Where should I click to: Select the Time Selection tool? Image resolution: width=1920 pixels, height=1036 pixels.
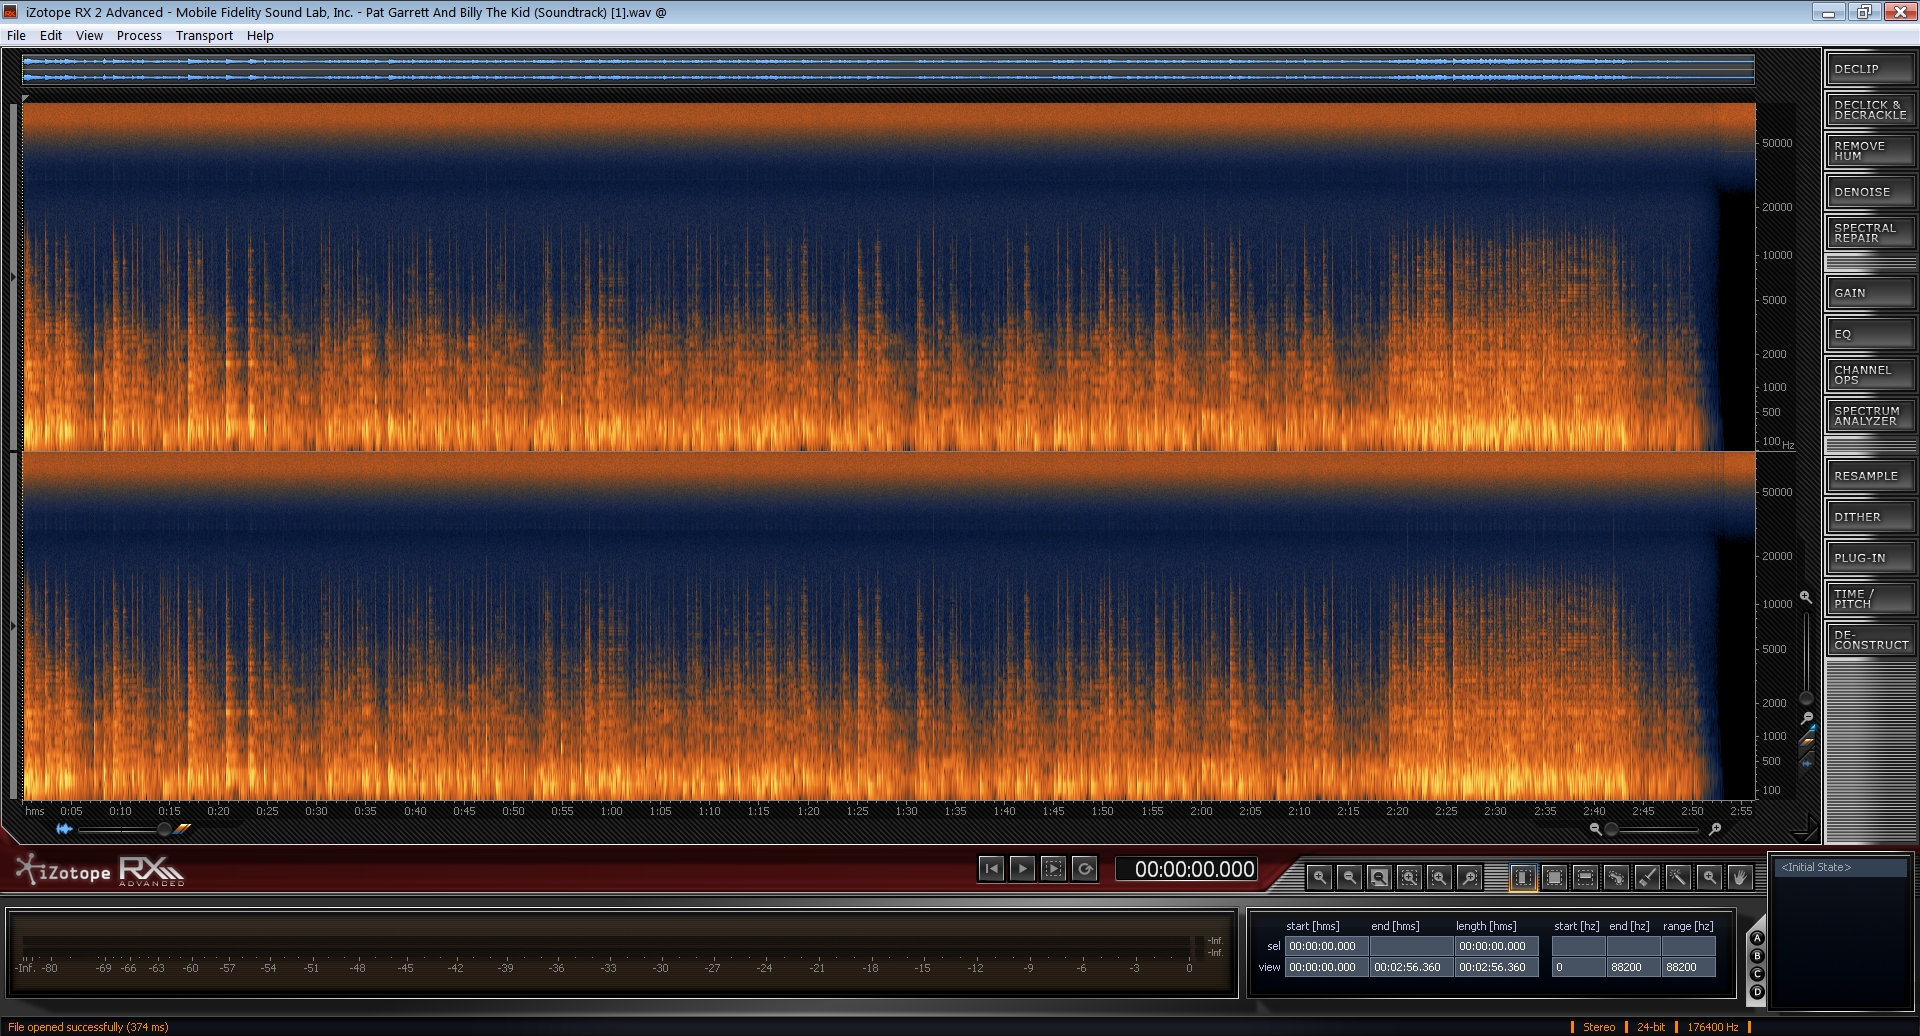pyautogui.click(x=1523, y=878)
